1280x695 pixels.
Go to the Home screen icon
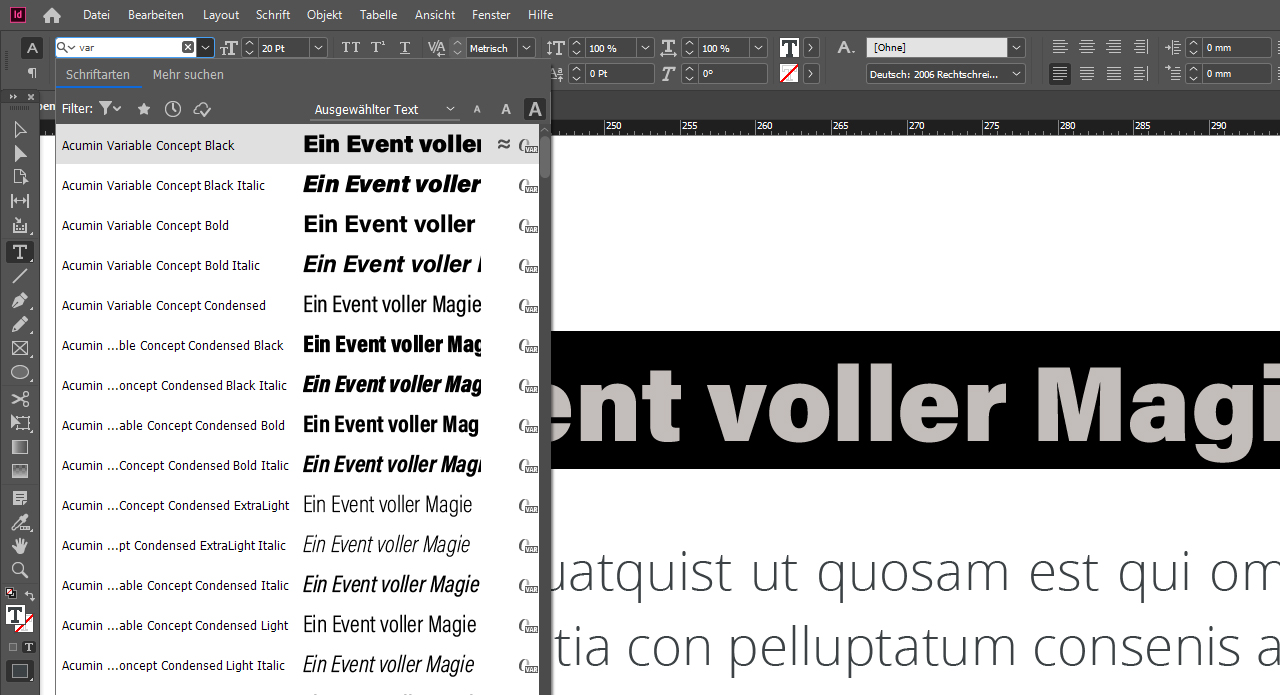52,15
